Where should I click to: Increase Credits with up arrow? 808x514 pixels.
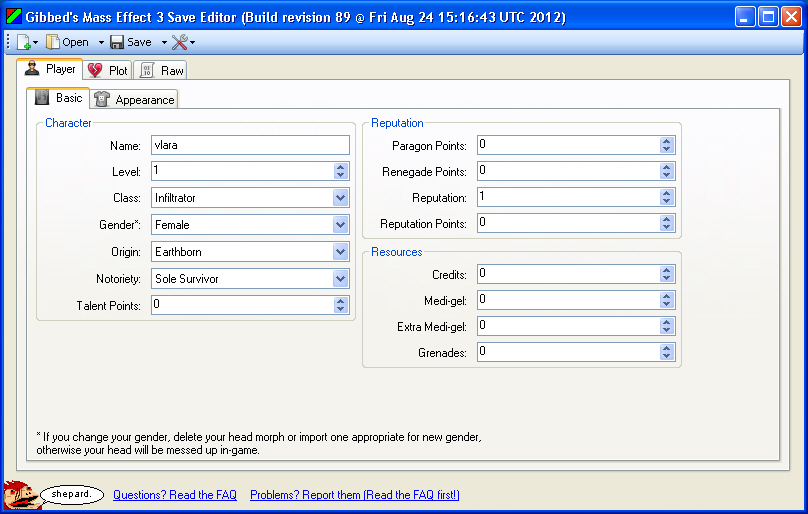(667, 270)
